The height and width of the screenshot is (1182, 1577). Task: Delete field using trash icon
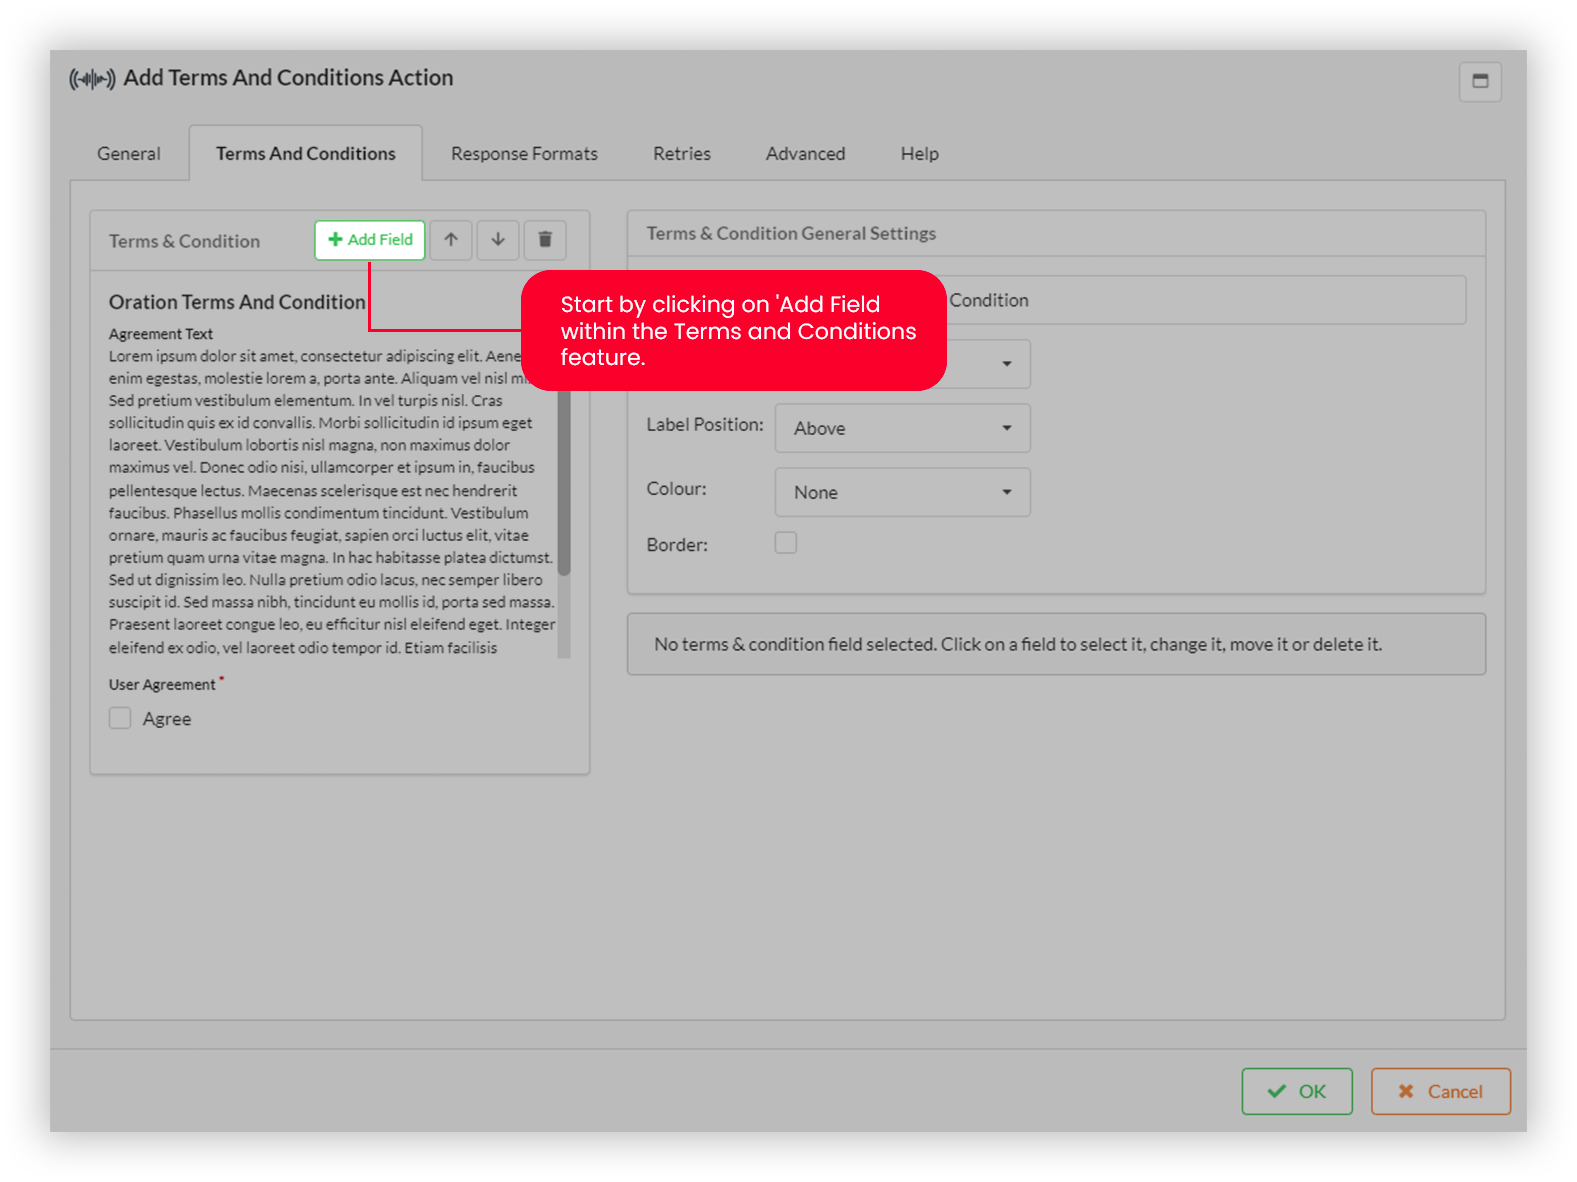(545, 240)
